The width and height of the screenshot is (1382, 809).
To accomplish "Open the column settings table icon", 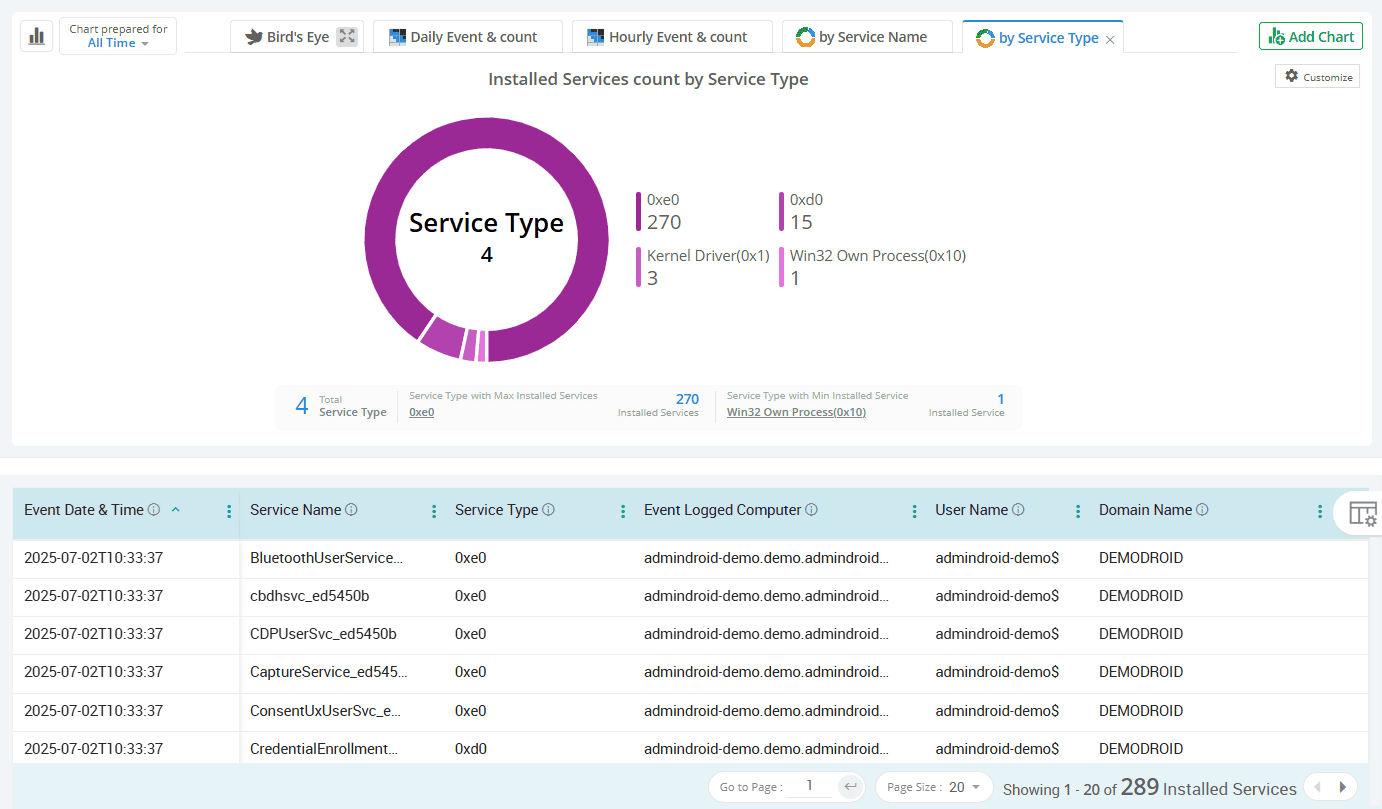I will 1362,513.
